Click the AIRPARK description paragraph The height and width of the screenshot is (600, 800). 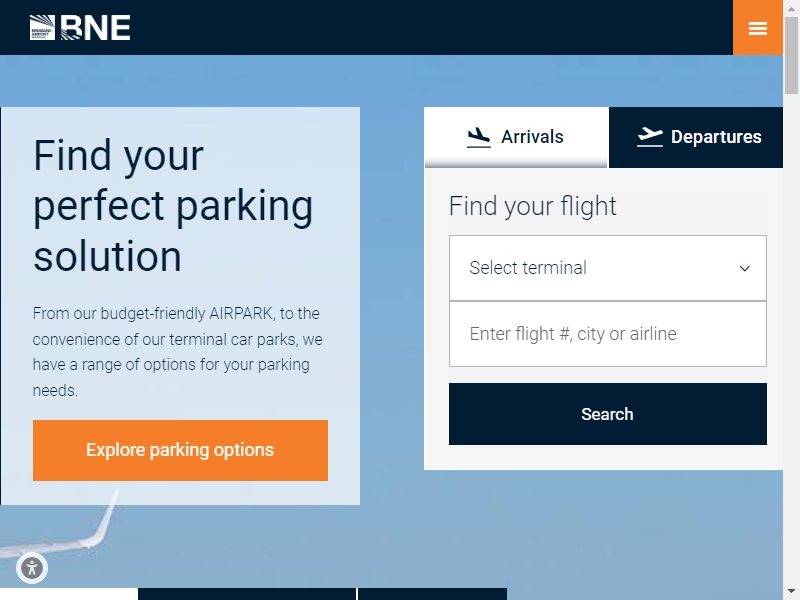pos(178,352)
